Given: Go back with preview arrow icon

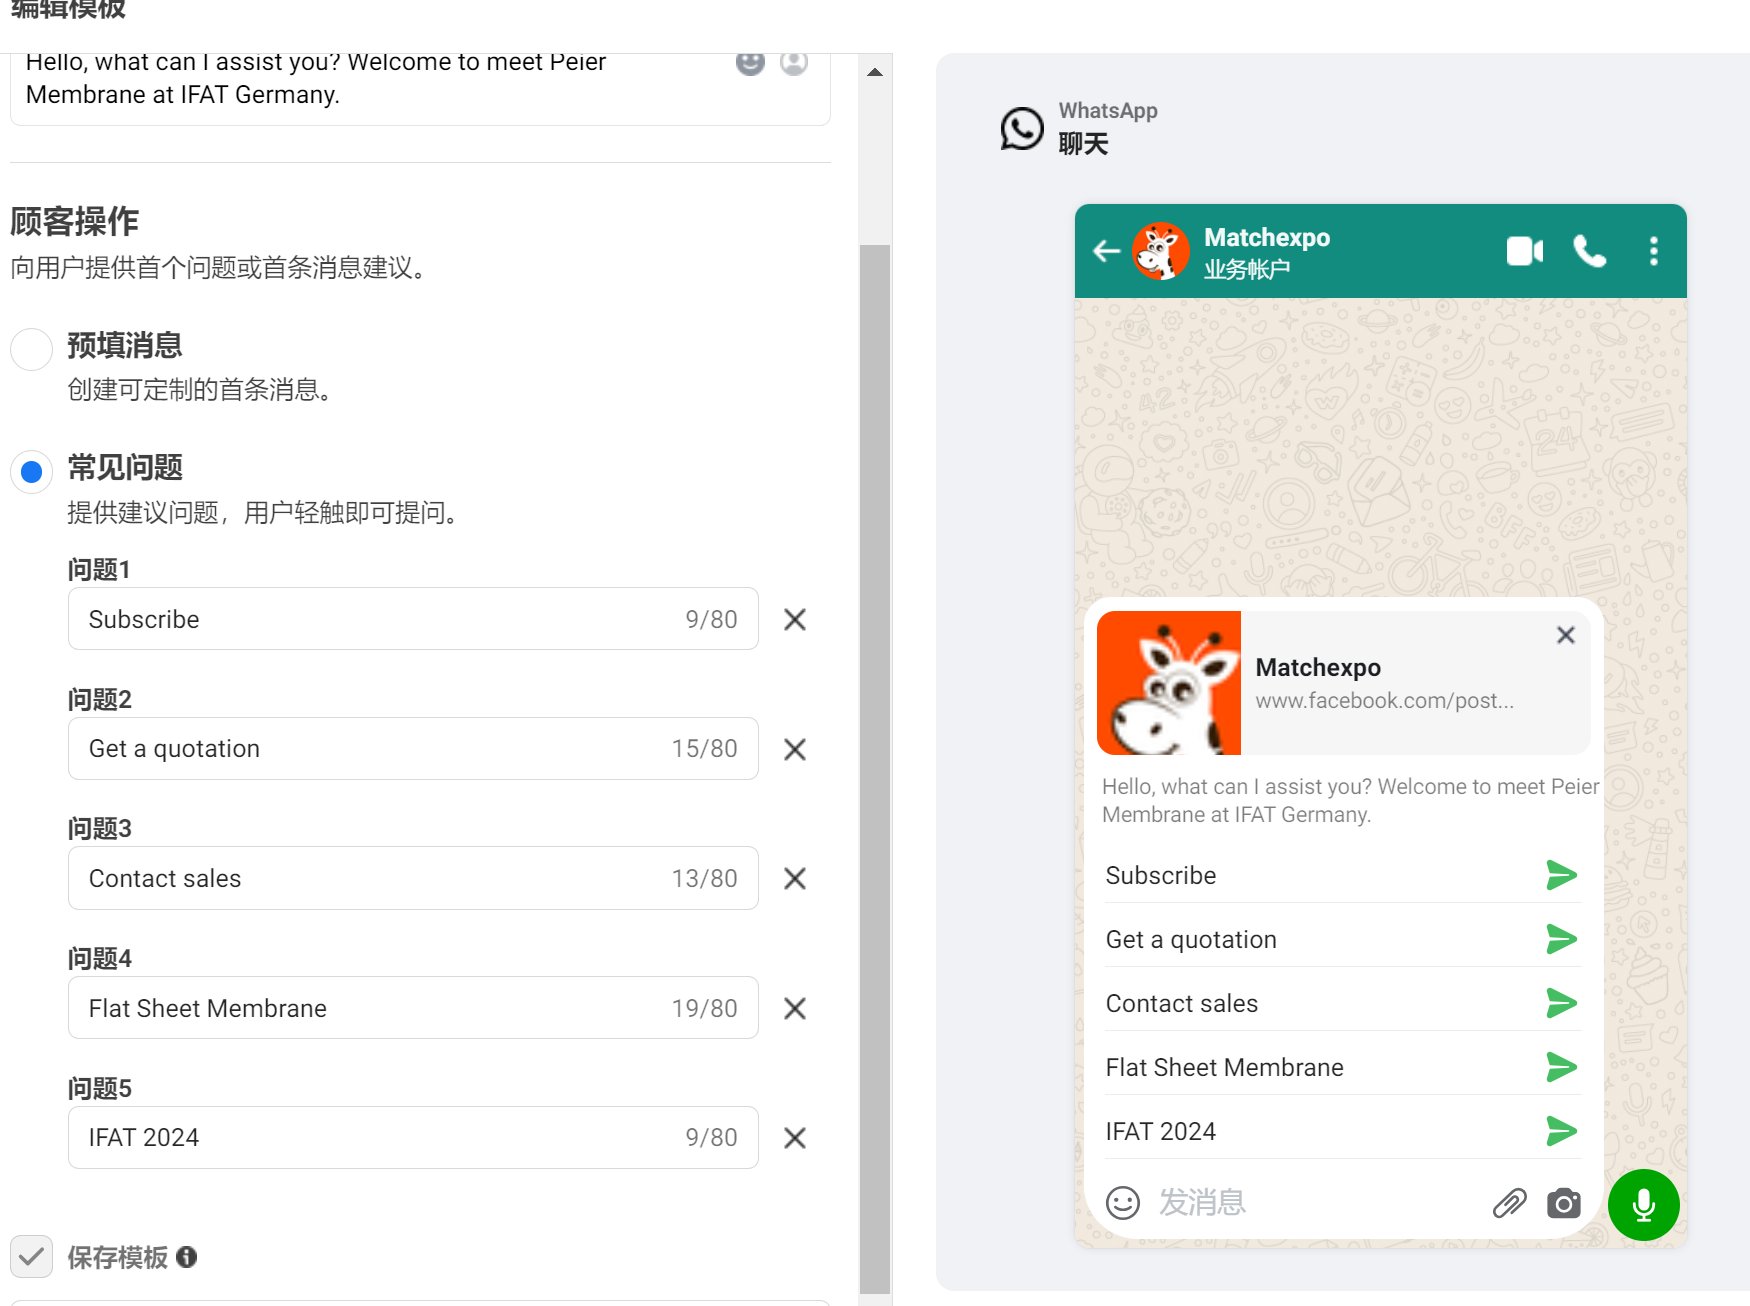Looking at the screenshot, I should tap(1106, 251).
